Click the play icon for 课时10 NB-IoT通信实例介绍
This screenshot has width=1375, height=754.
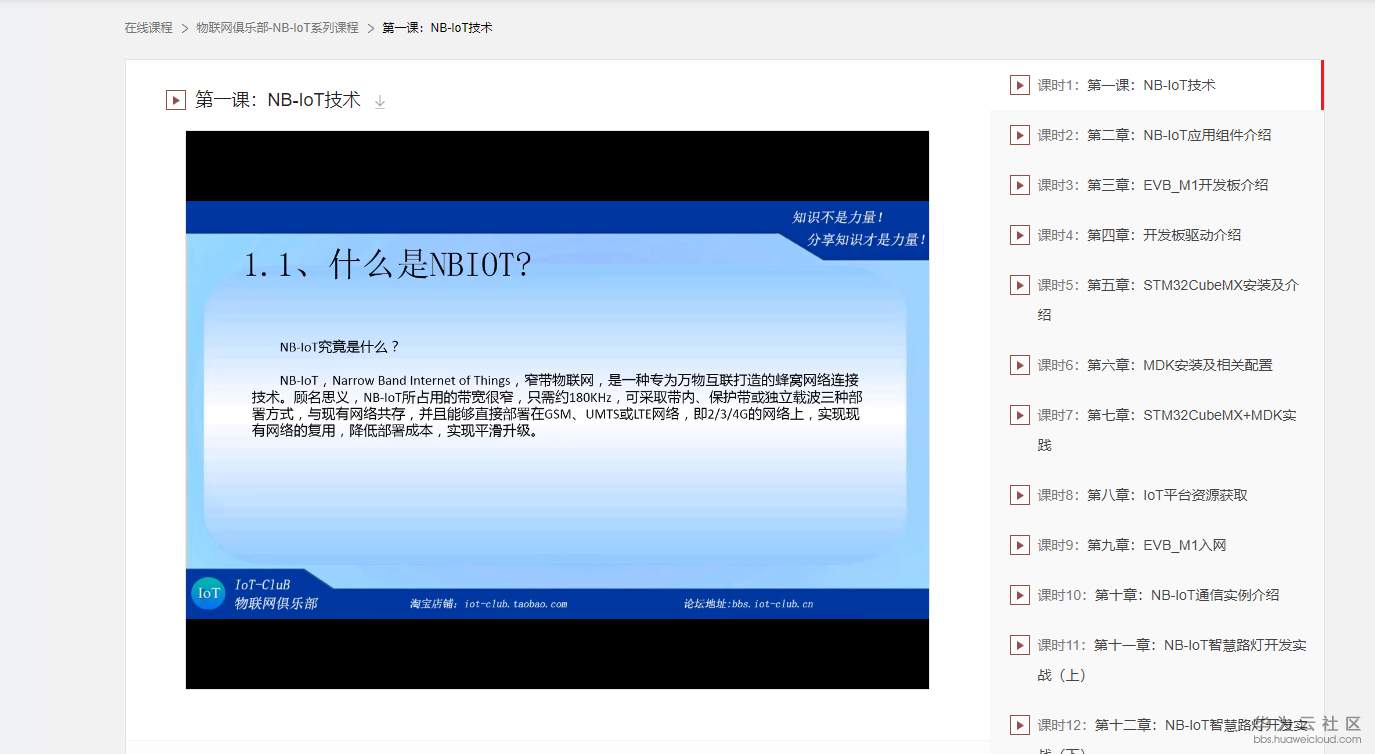(1019, 595)
